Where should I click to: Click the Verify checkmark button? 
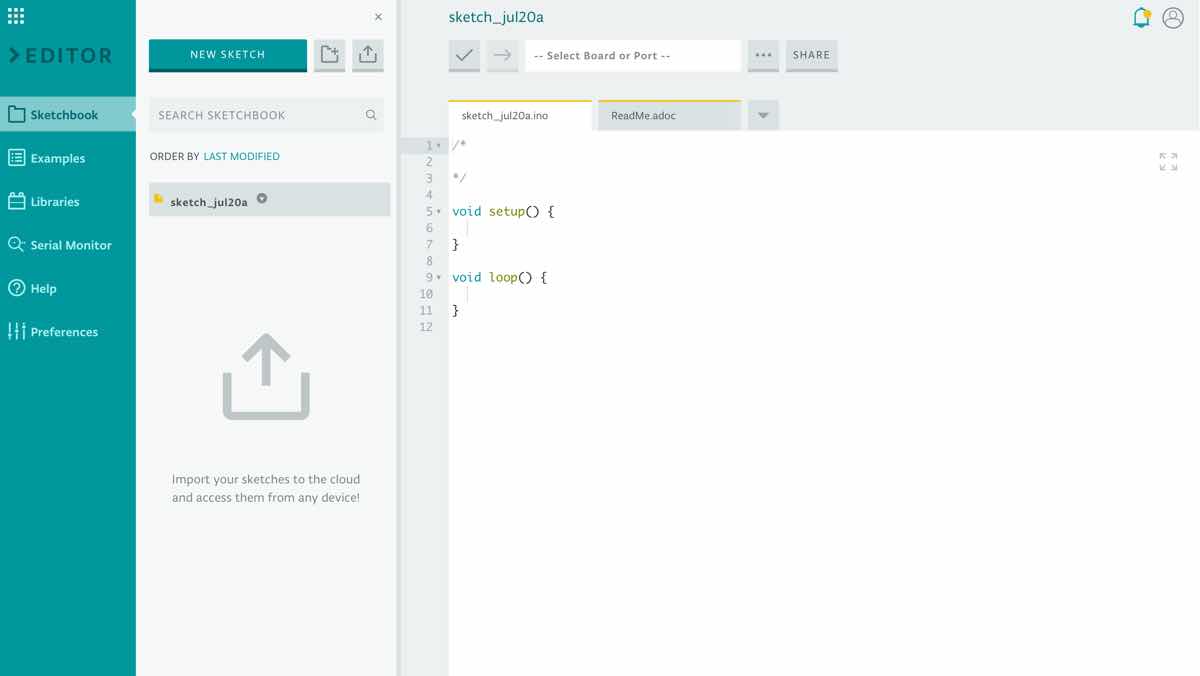coord(464,56)
